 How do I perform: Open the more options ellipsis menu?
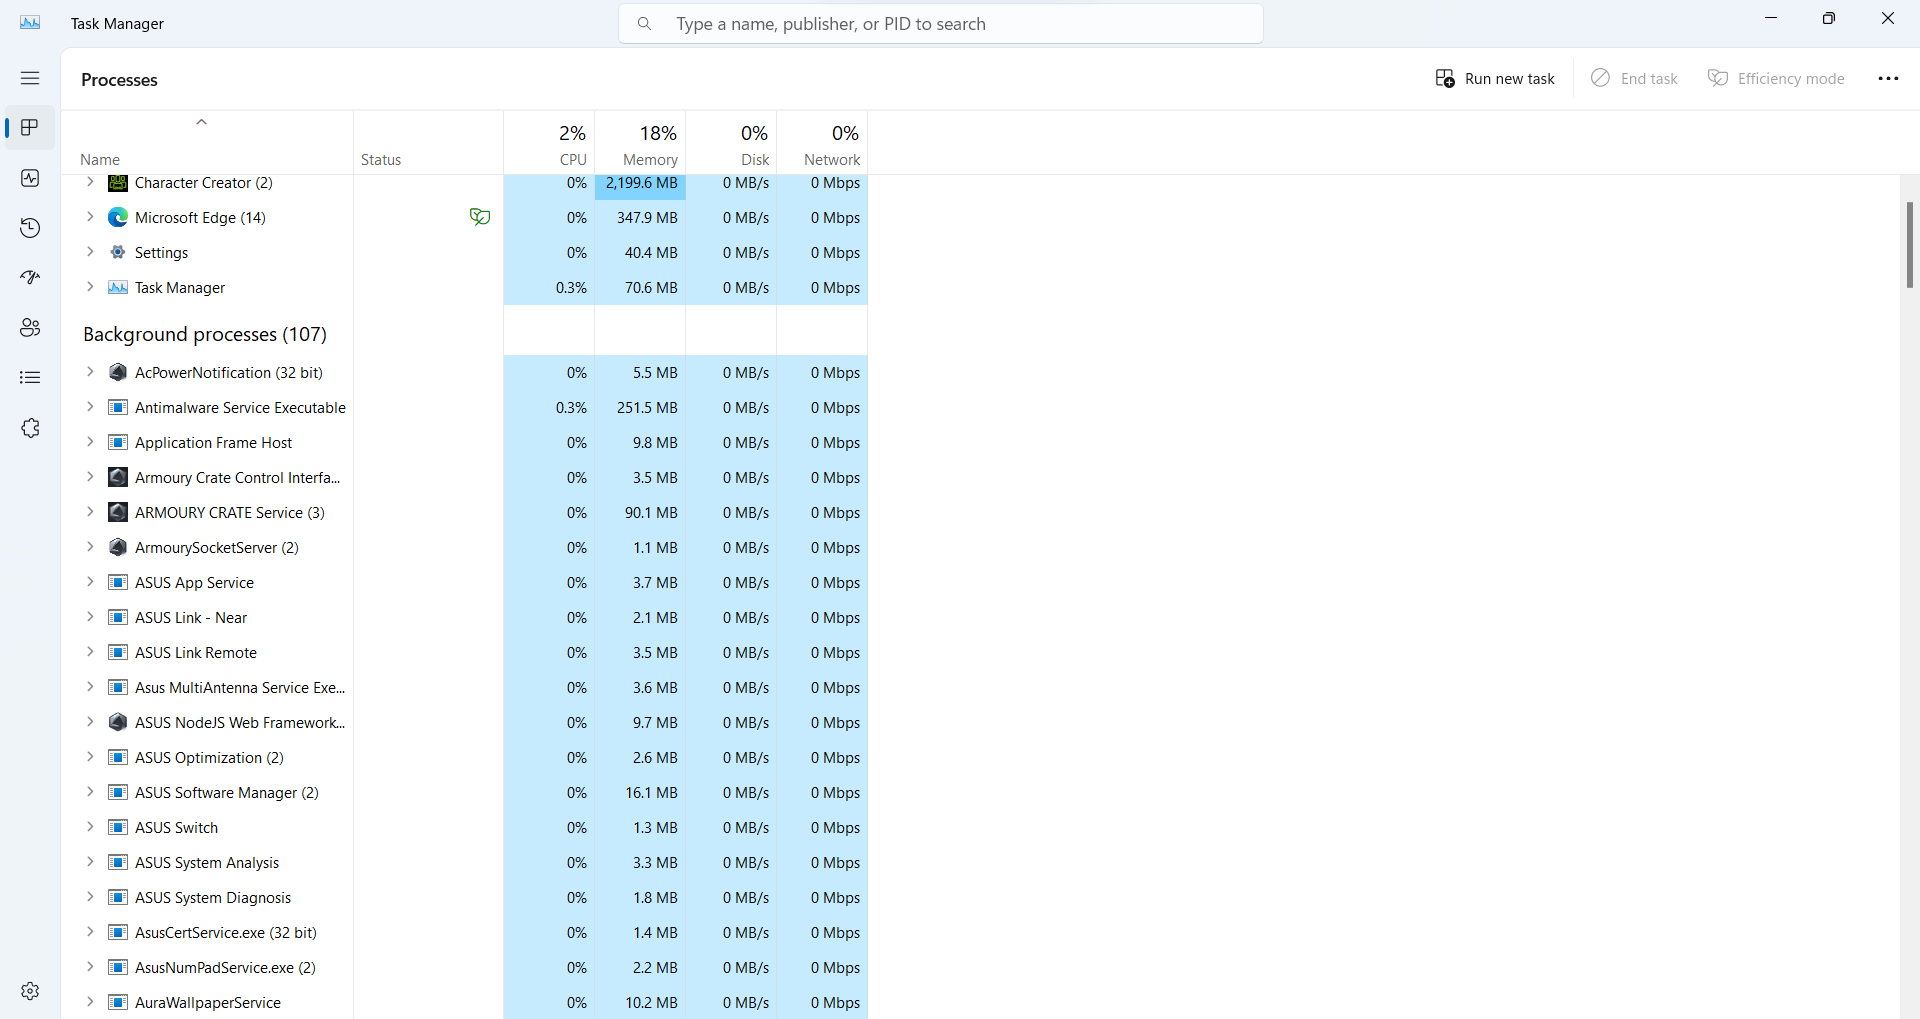1888,79
